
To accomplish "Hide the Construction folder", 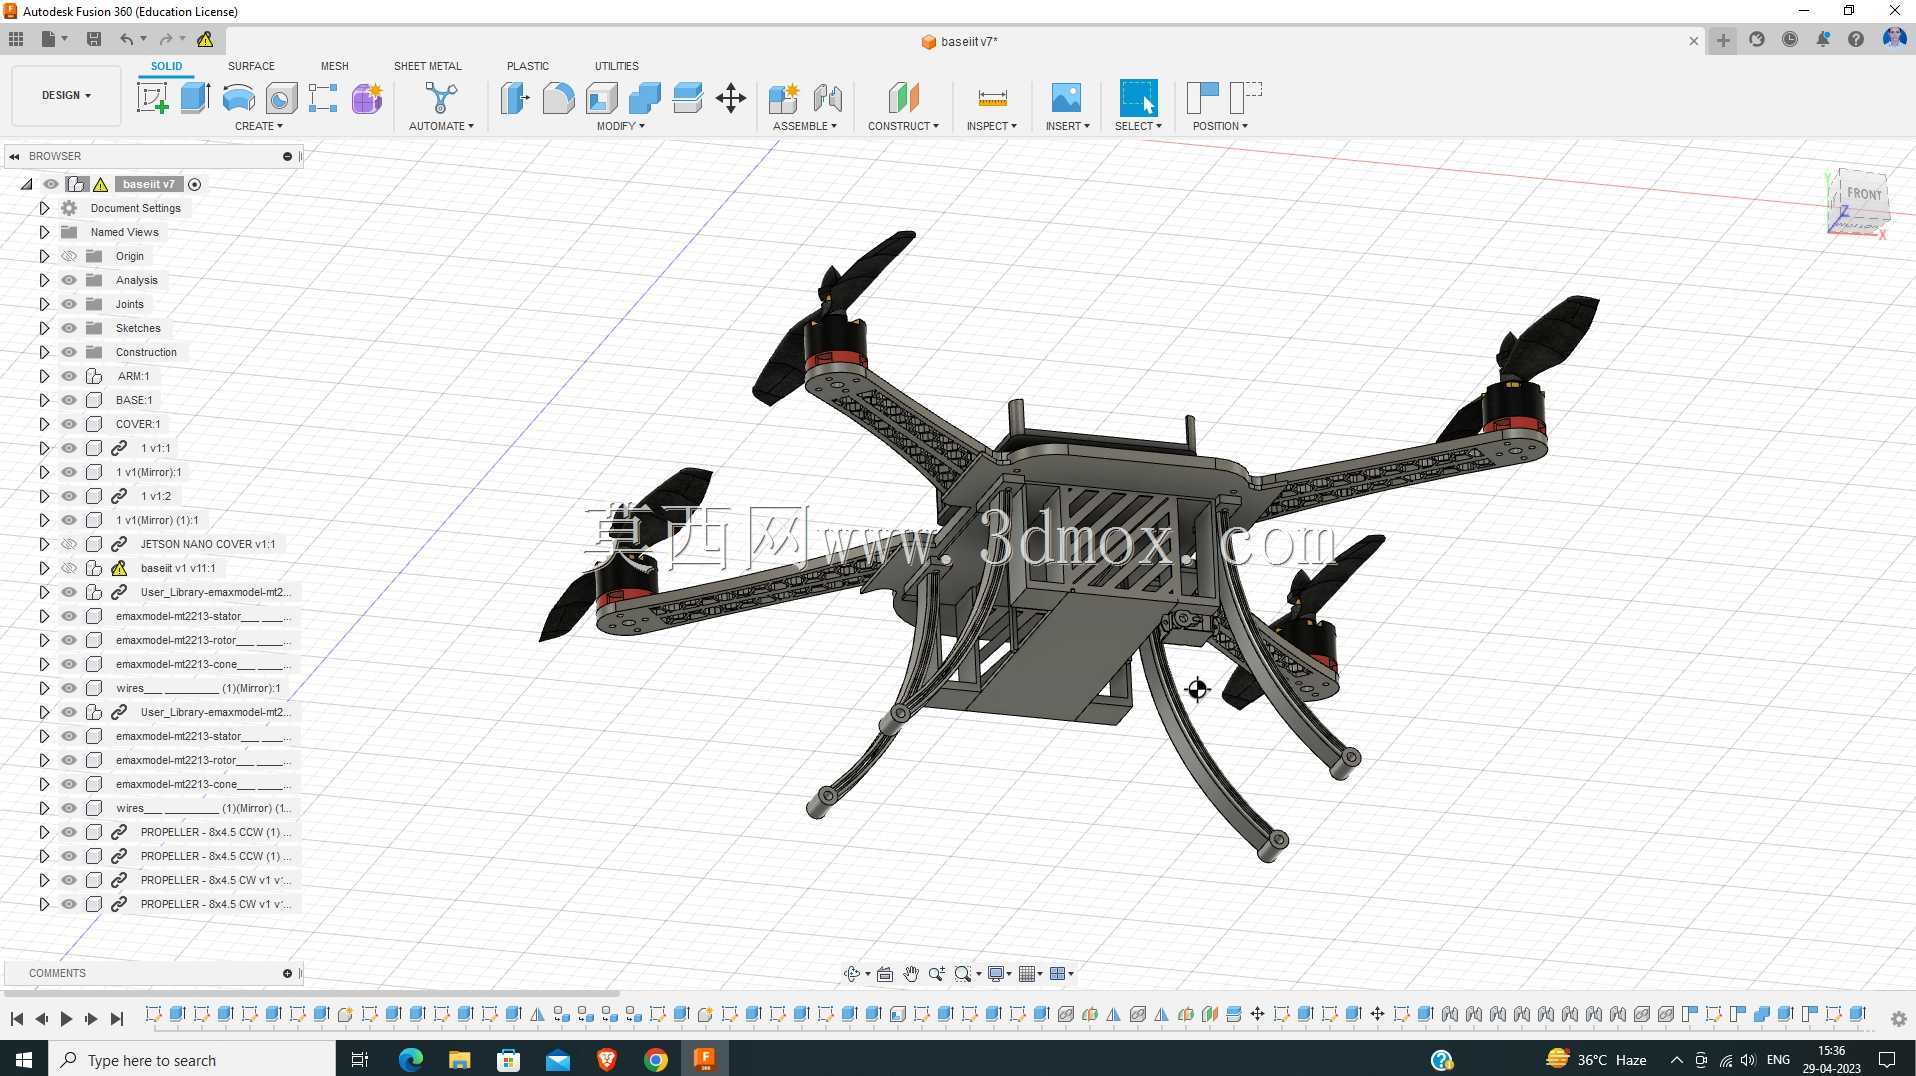I will tap(69, 352).
